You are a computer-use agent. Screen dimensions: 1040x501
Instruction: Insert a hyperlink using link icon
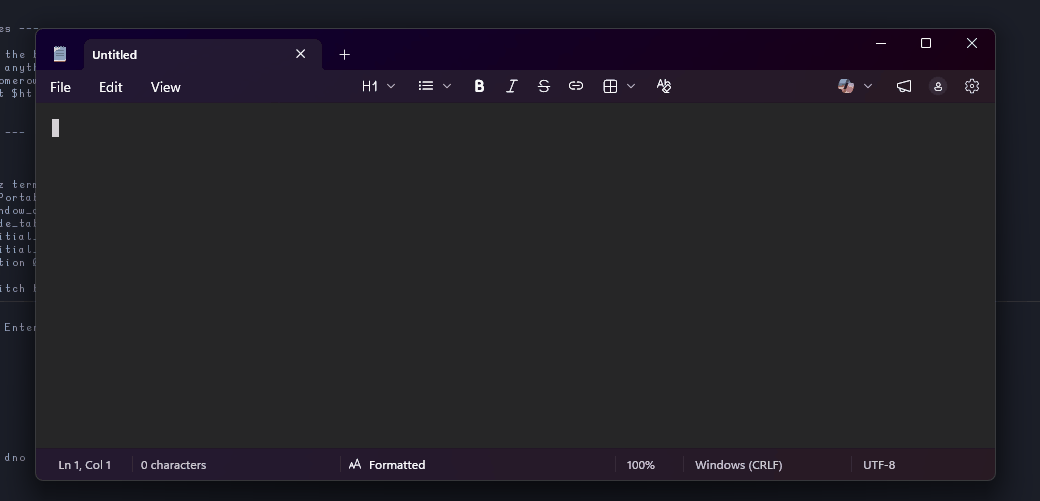click(x=576, y=87)
